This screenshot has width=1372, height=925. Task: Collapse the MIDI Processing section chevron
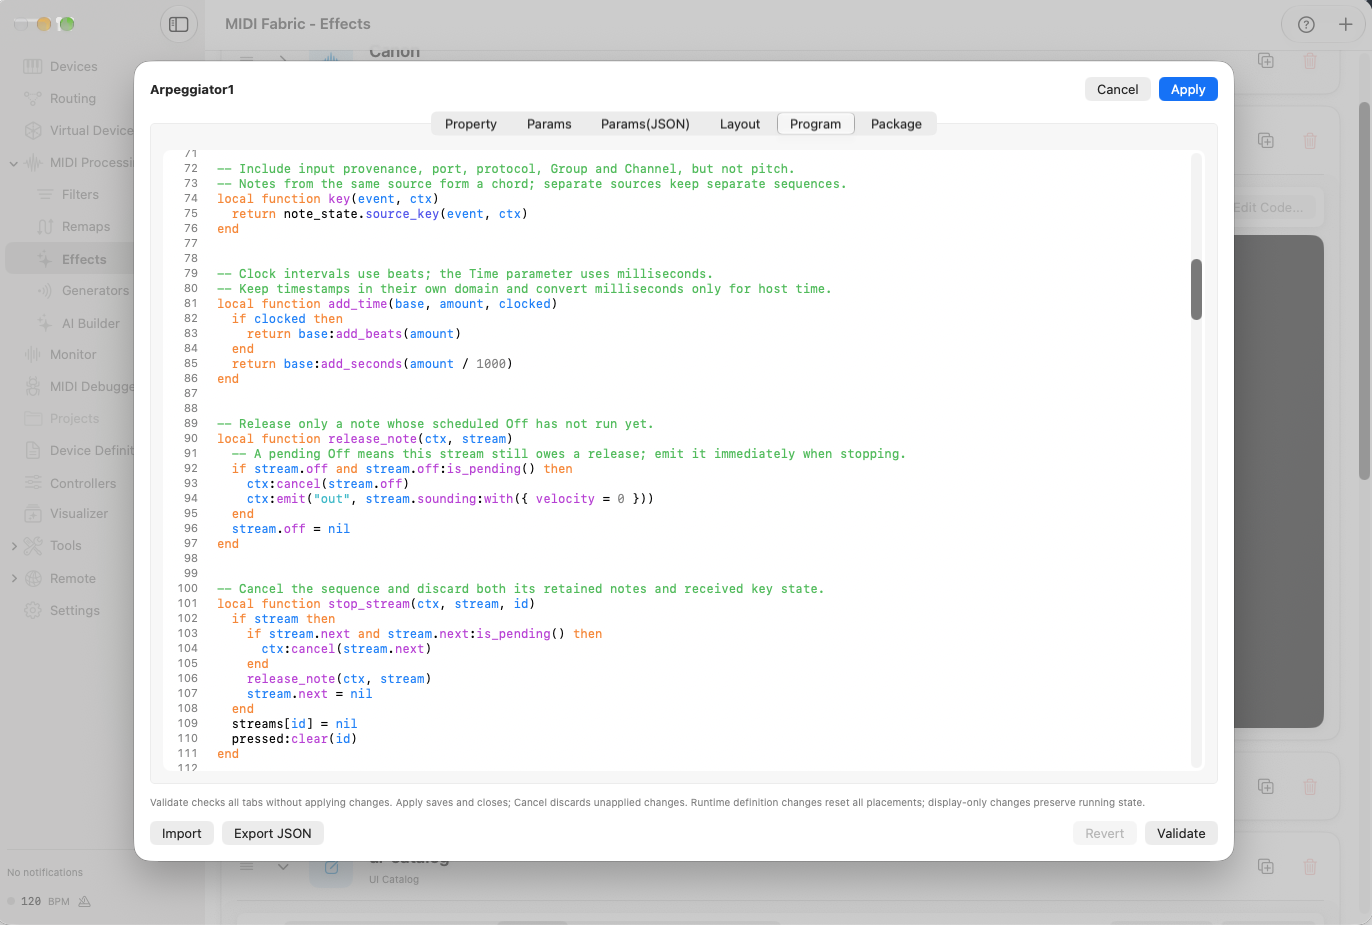(13, 163)
